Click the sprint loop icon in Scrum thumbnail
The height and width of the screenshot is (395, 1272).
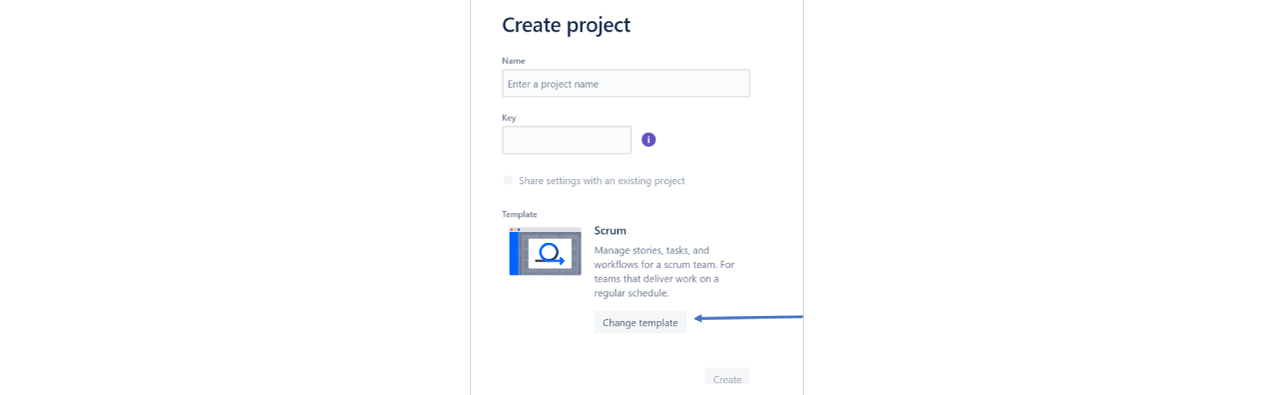549,253
